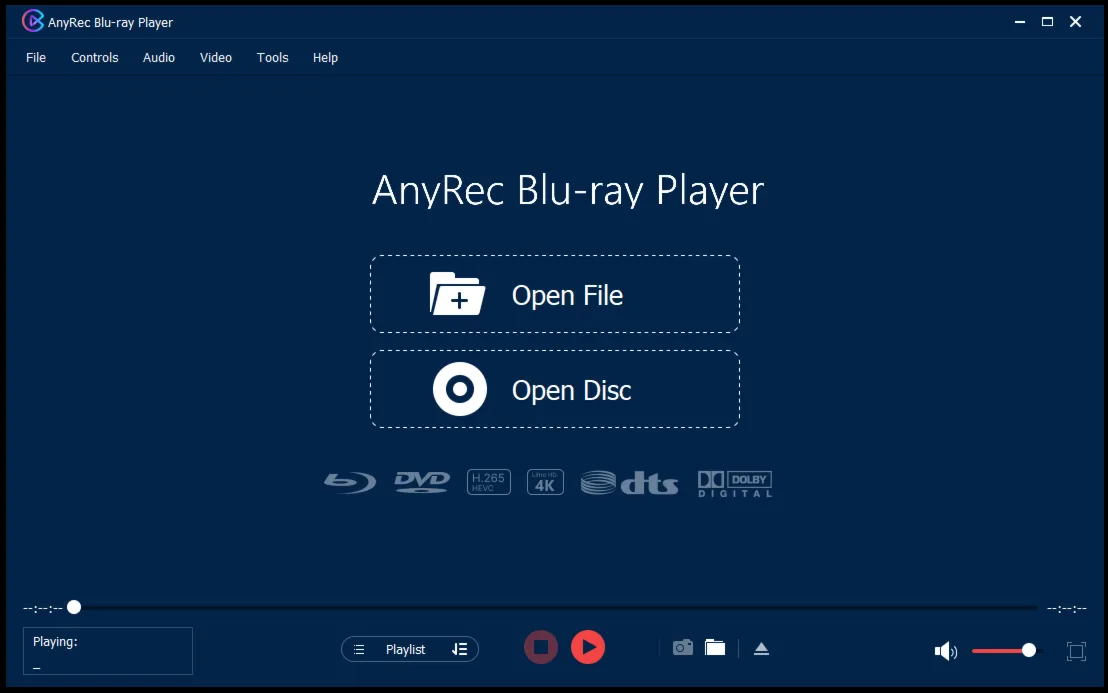Open the Tools menu

[273, 58]
